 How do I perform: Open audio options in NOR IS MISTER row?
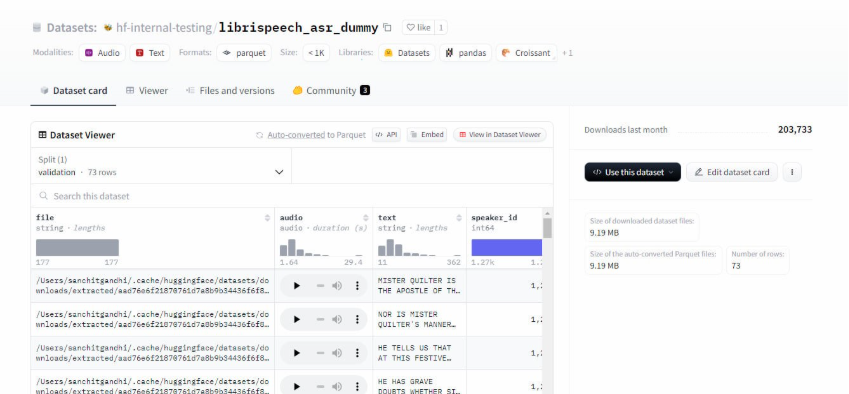[x=357, y=319]
